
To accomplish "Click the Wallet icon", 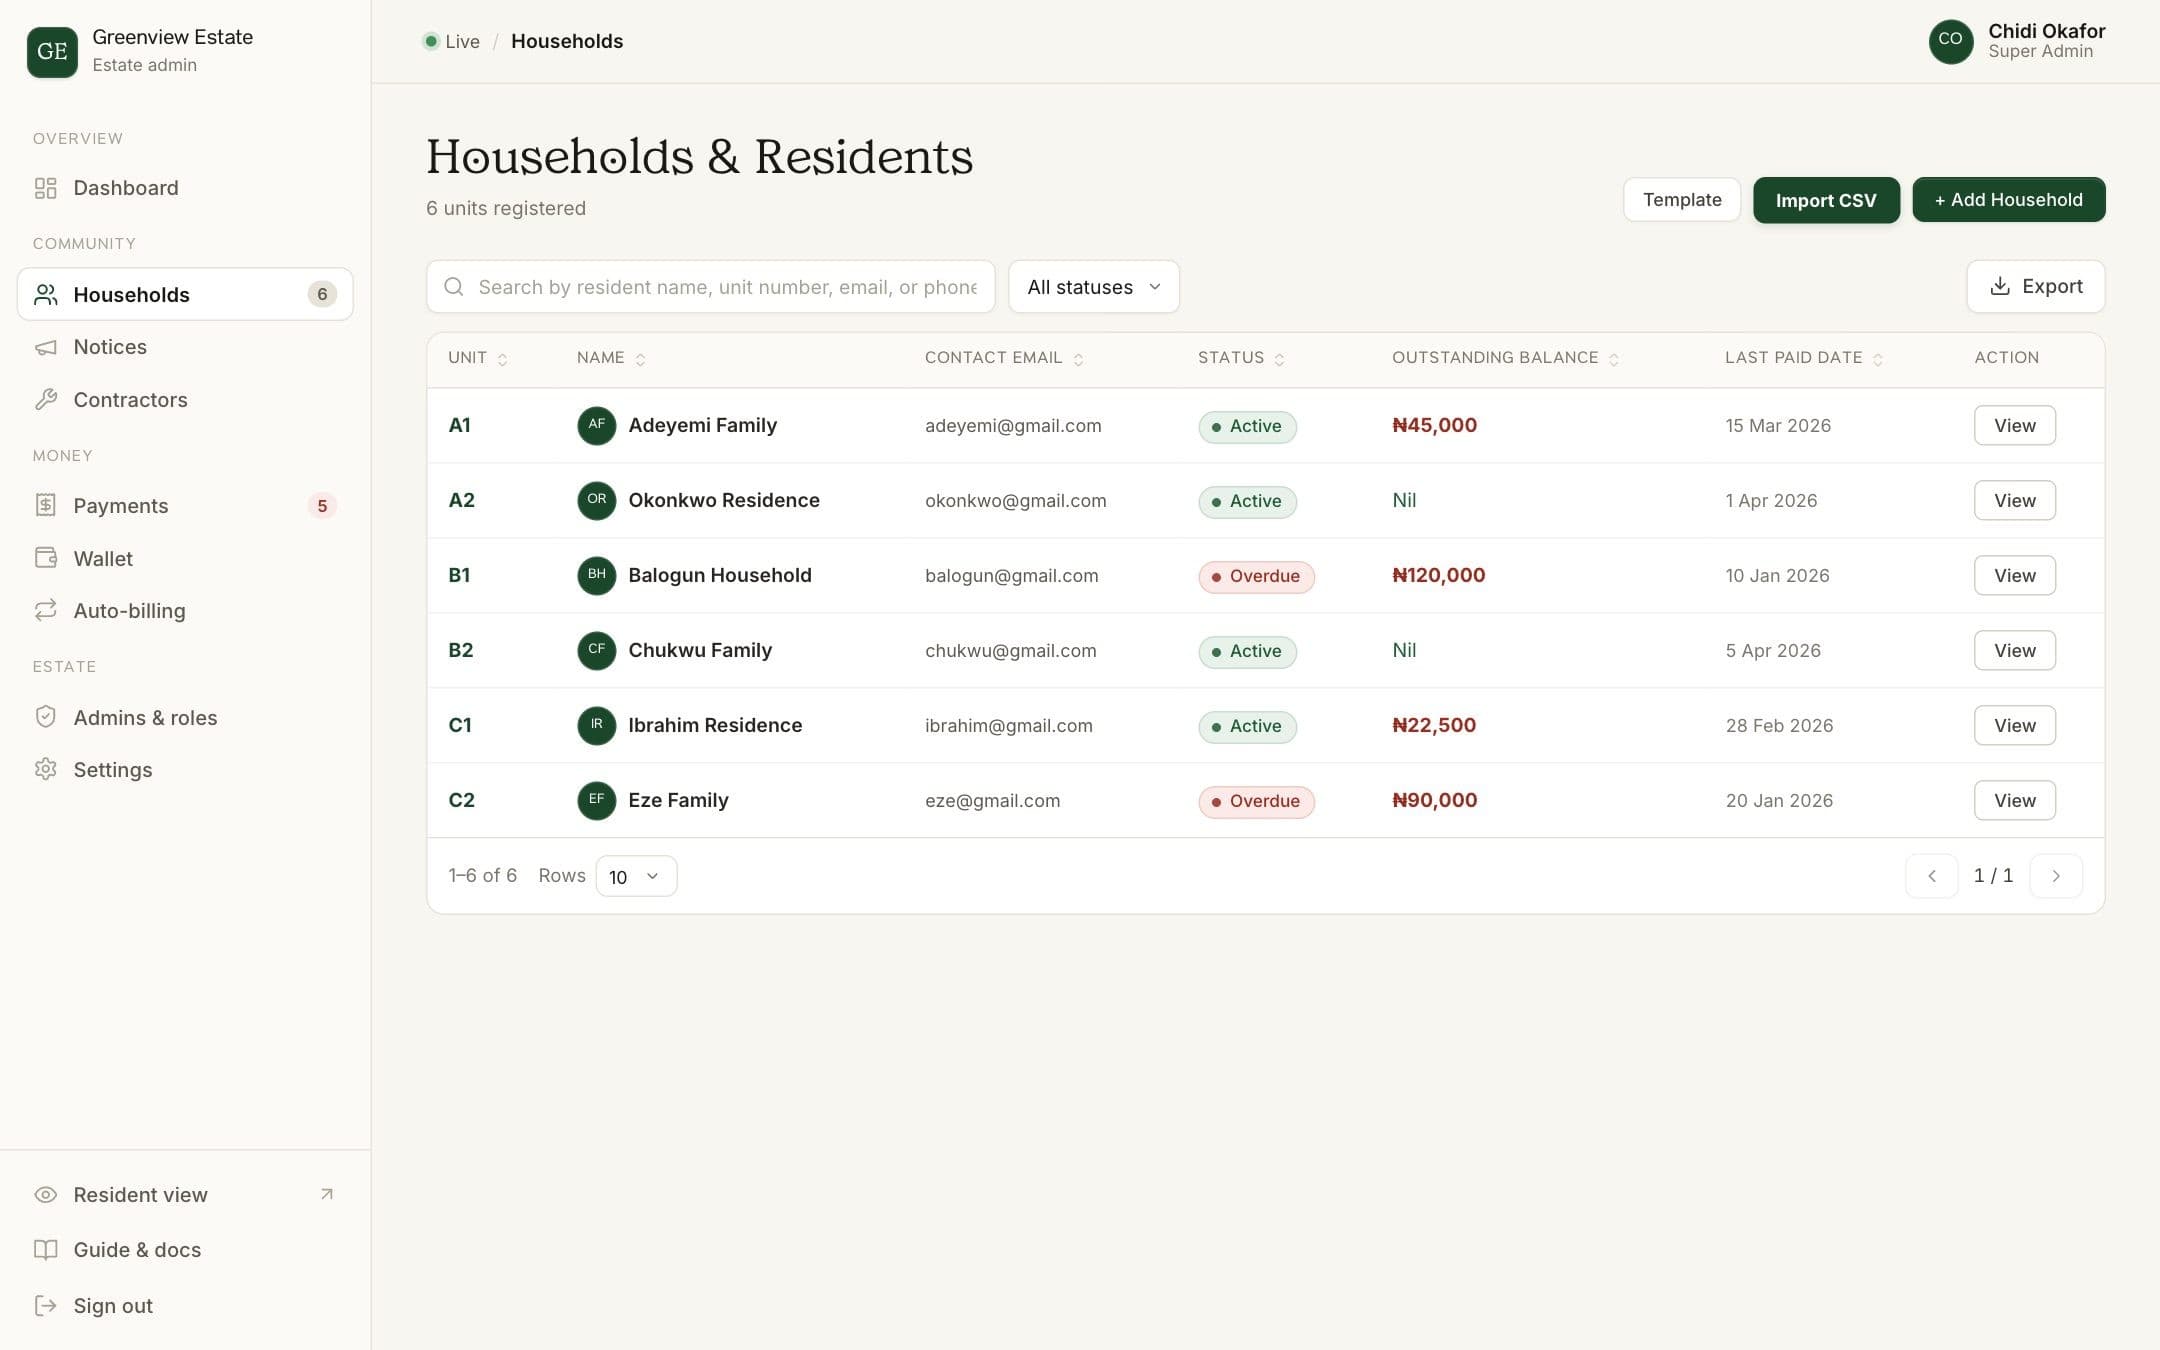I will click(45, 558).
